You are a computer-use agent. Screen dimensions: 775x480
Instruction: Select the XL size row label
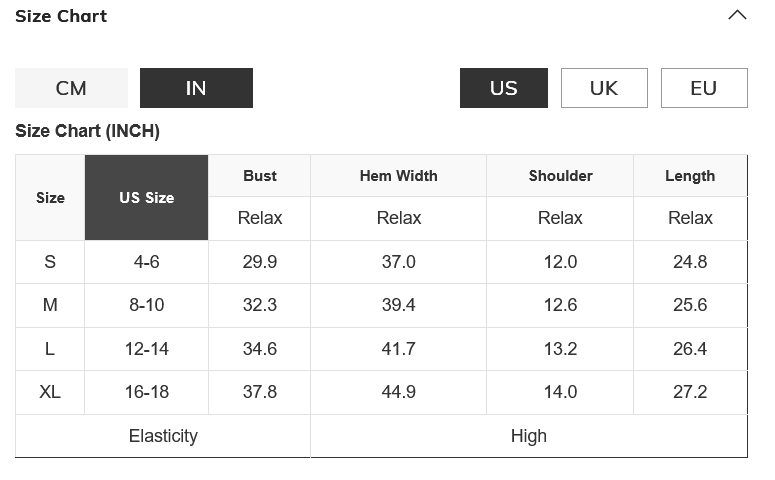(x=50, y=392)
